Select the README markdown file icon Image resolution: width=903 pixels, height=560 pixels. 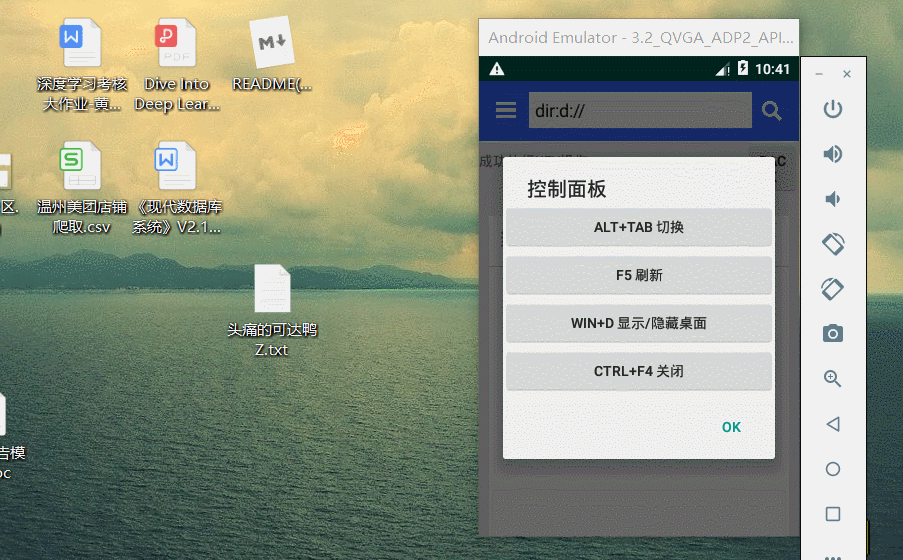[x=272, y=55]
